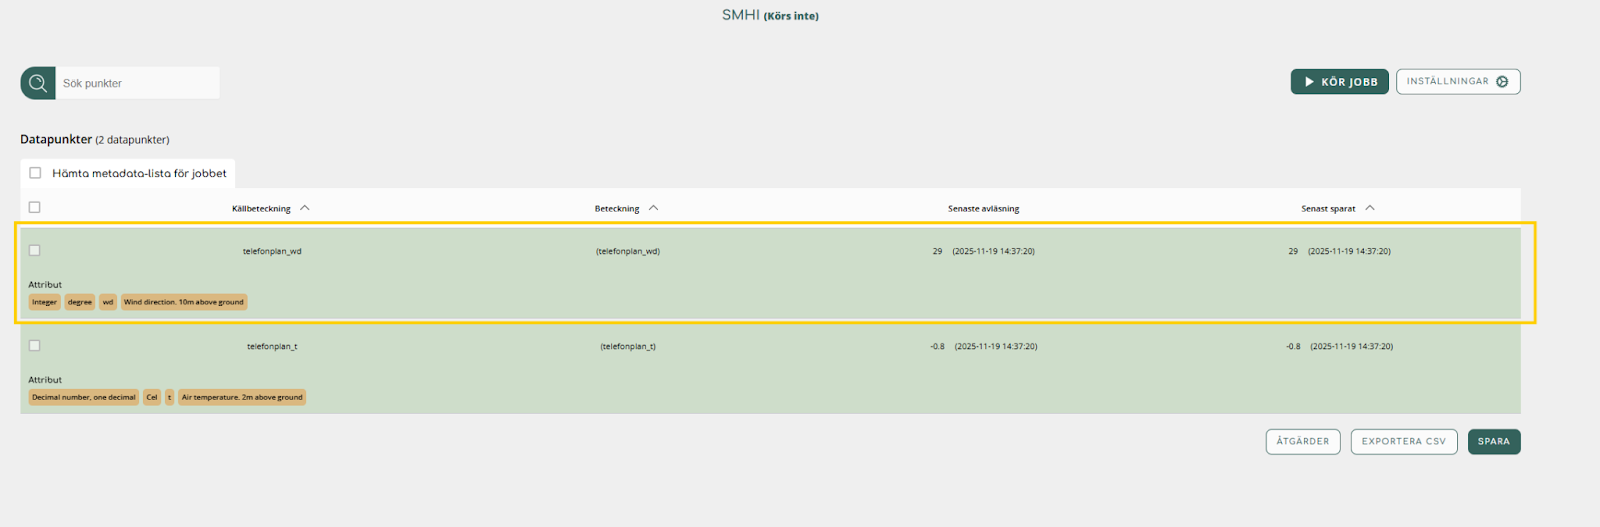The width and height of the screenshot is (1600, 527).
Task: Click the Senaste avläsning column header
Action: [x=983, y=209]
